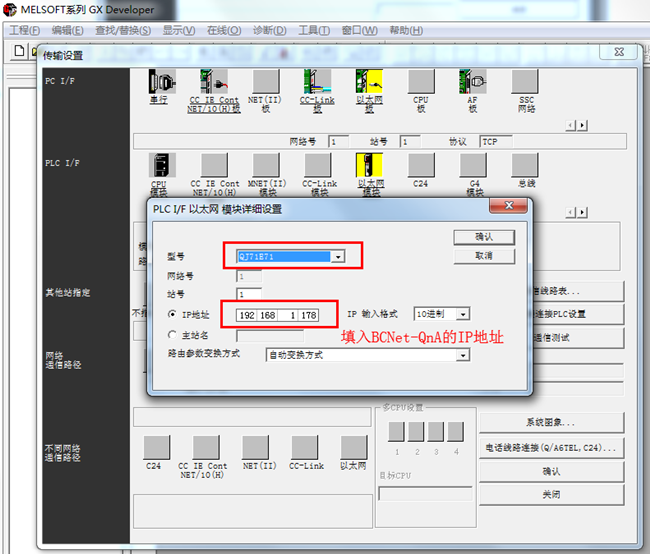Select multi-CPU slot 3

(x=436, y=432)
